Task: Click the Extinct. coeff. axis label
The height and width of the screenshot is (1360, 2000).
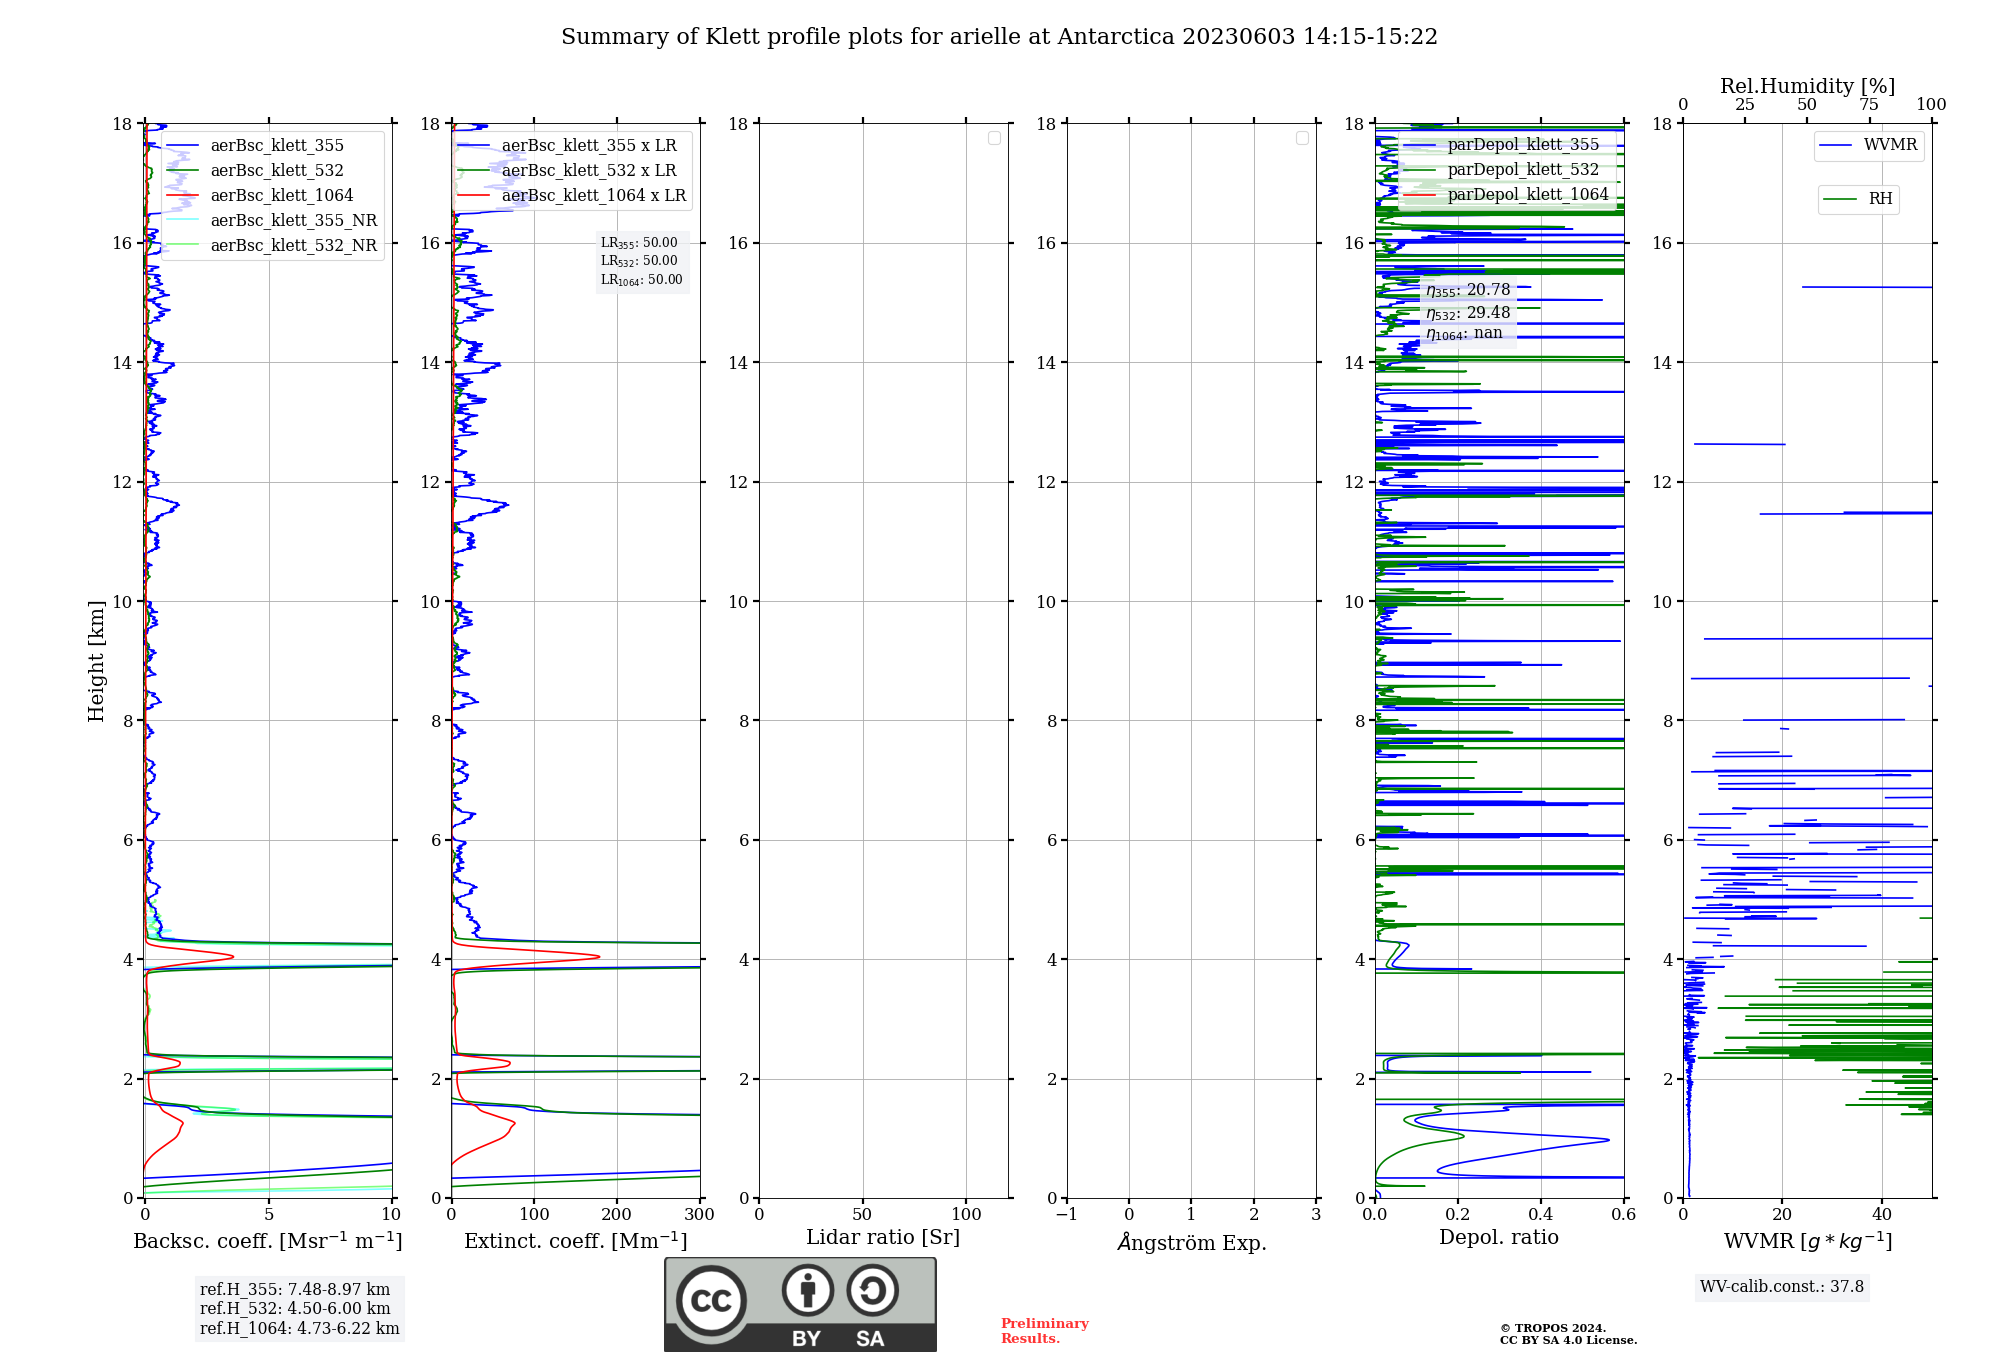Action: [576, 1241]
